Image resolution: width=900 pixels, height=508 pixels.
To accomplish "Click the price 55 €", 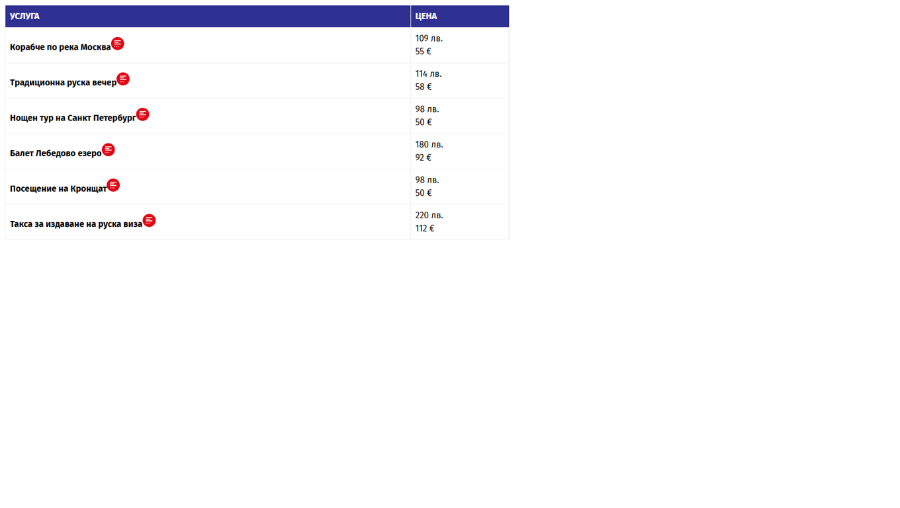I will click(423, 52).
